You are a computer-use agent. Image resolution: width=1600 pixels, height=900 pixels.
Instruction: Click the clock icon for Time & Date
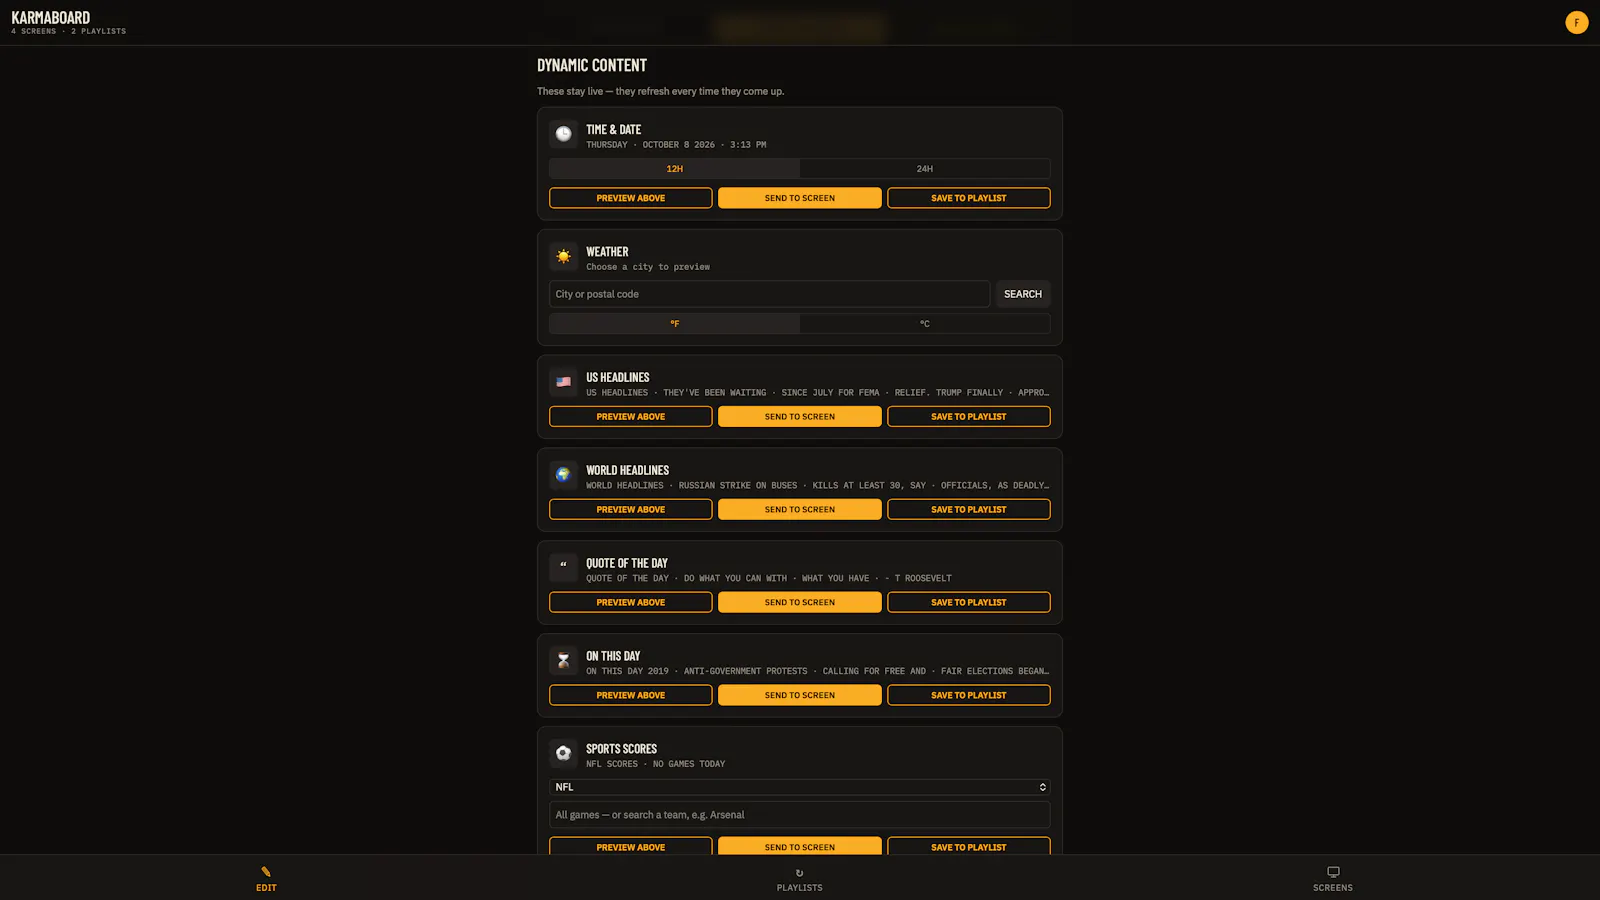coord(563,134)
